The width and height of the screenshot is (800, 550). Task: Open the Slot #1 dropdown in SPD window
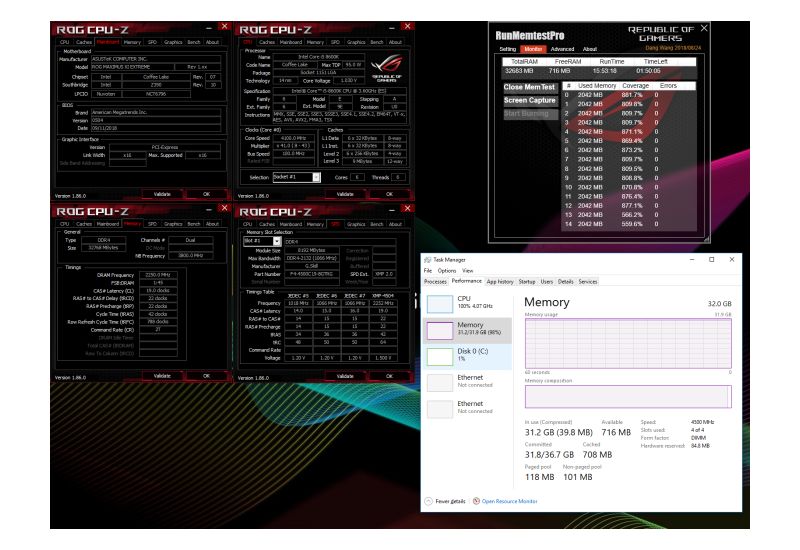(277, 241)
